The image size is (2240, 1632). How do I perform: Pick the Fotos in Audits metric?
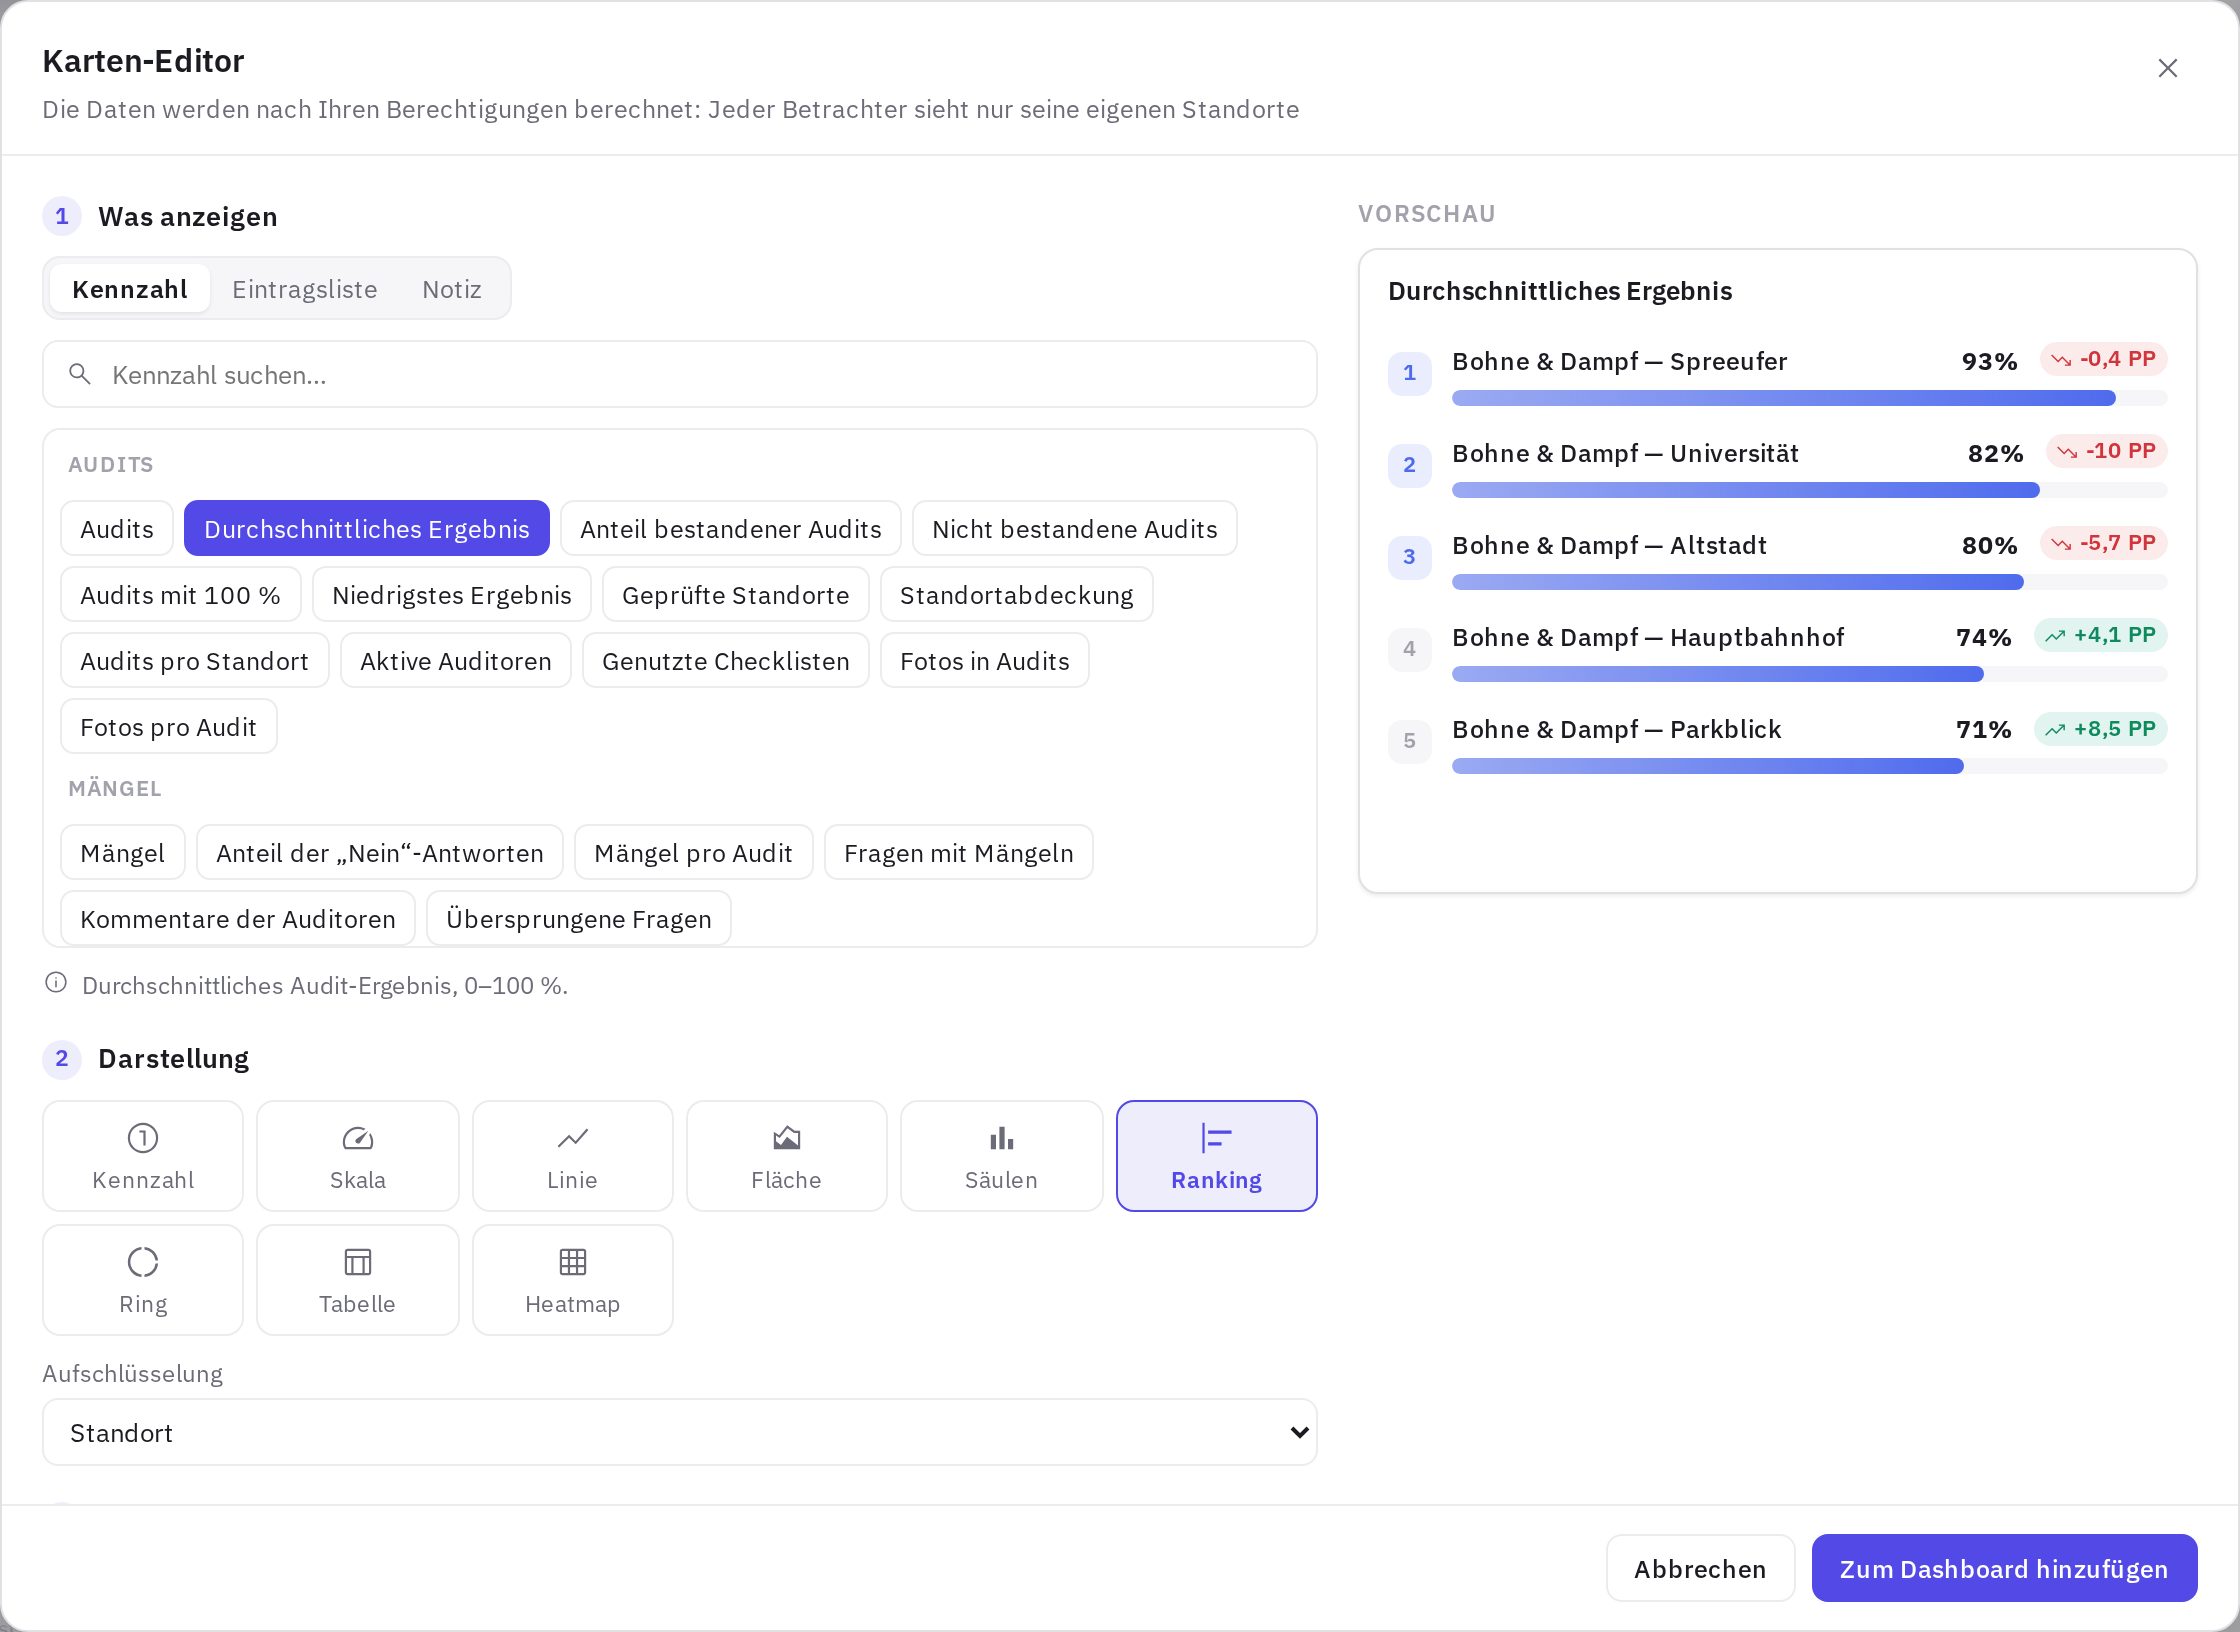point(985,660)
